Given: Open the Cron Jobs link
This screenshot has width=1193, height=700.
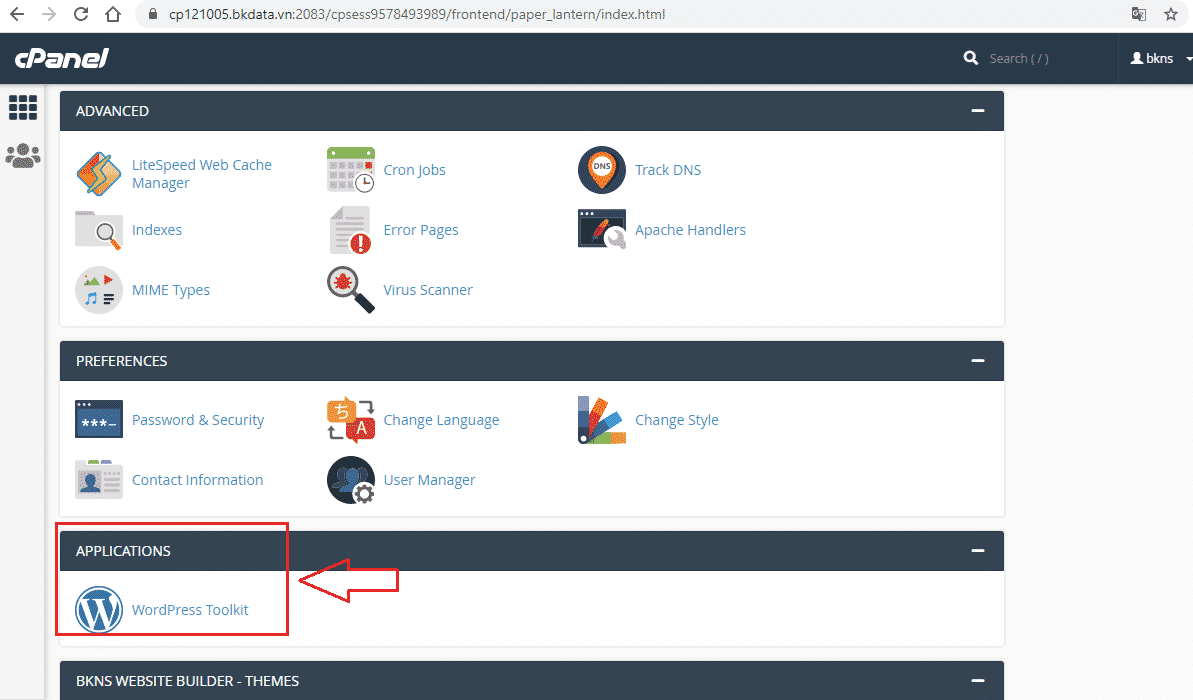Looking at the screenshot, I should [x=415, y=170].
